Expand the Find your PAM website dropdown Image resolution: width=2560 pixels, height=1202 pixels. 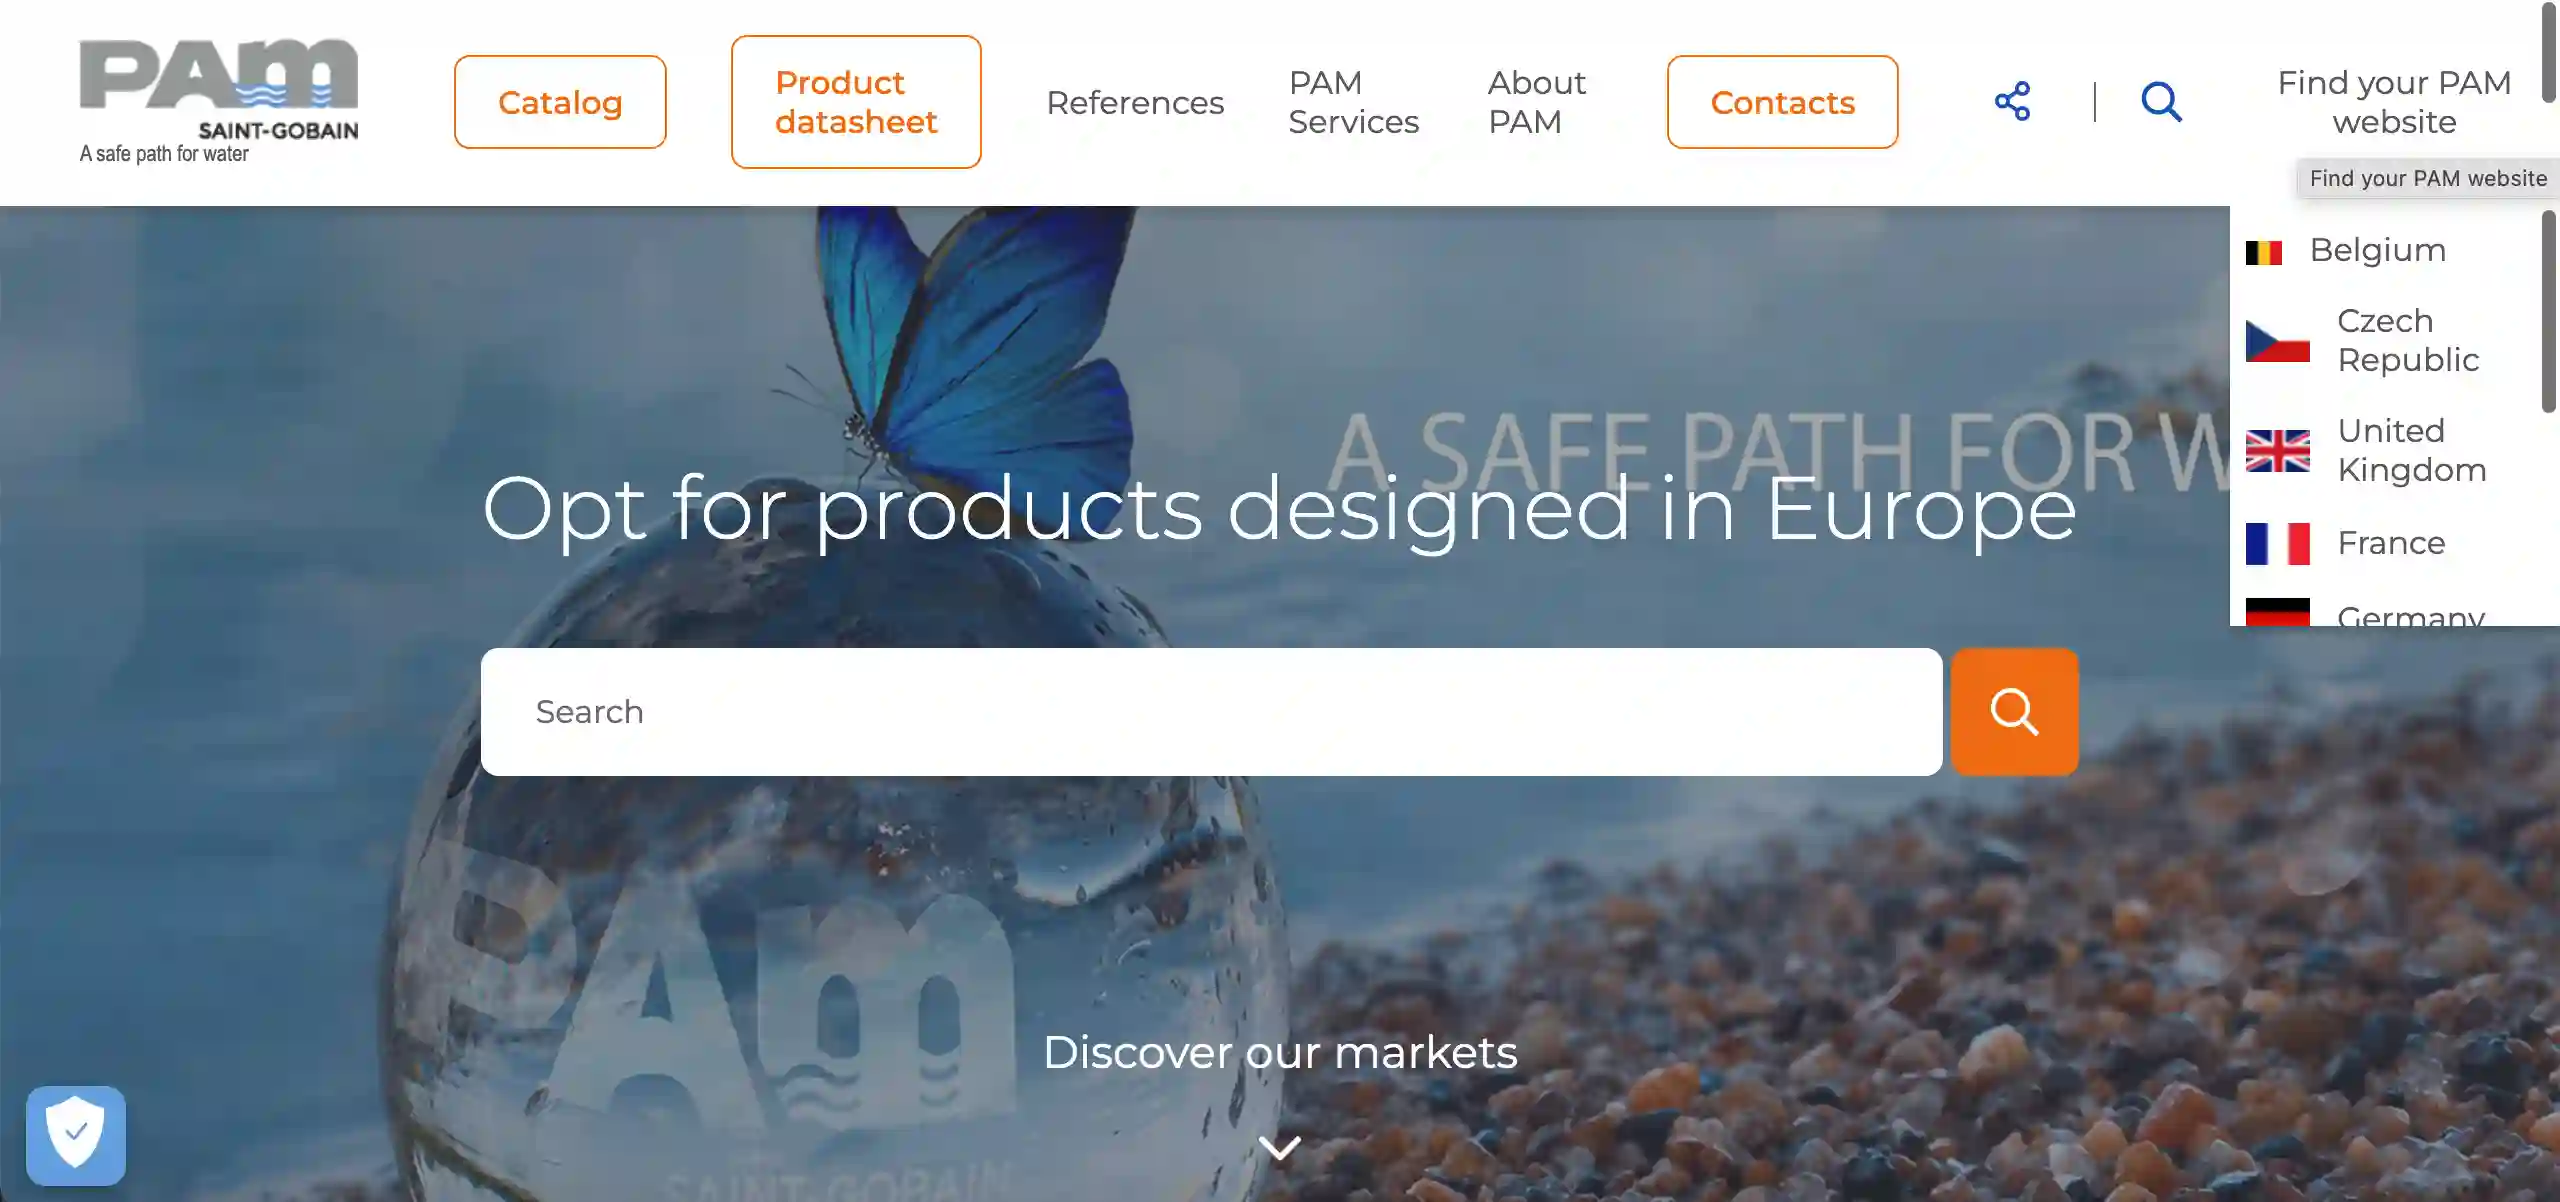[2394, 102]
